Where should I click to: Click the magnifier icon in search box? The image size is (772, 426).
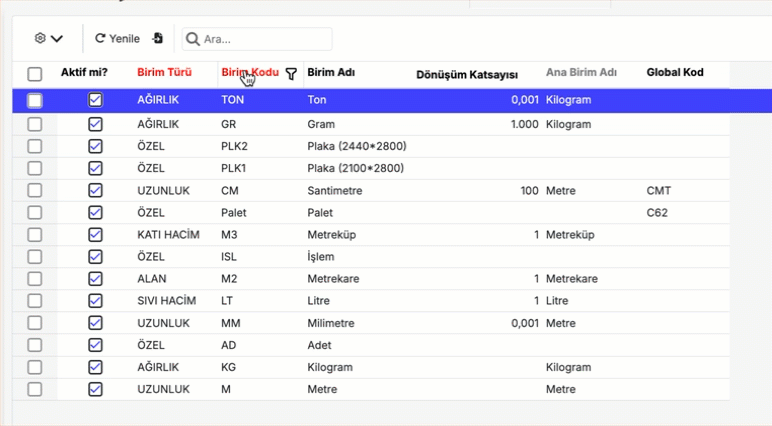tap(193, 39)
